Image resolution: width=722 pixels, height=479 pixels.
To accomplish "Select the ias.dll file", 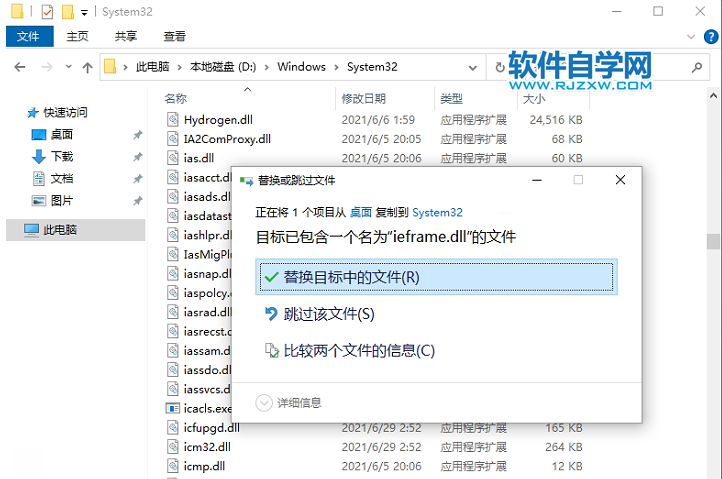I will (x=199, y=158).
